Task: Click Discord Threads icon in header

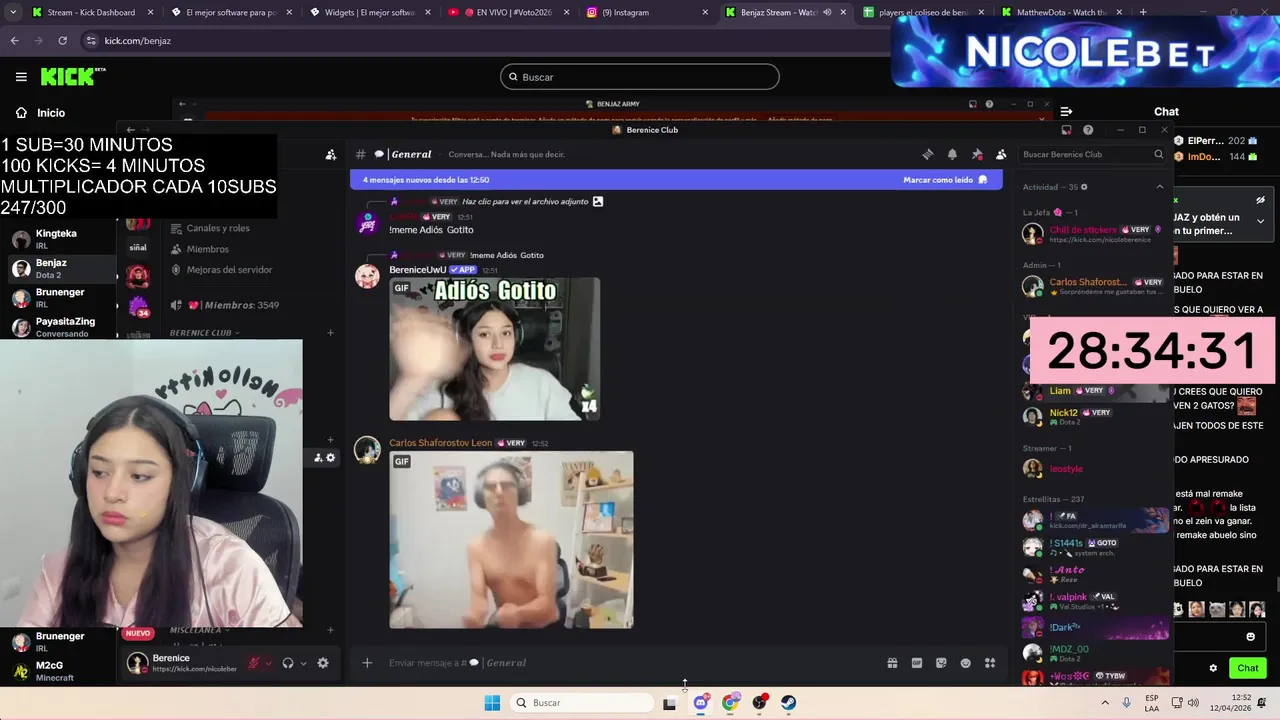Action: pos(928,154)
